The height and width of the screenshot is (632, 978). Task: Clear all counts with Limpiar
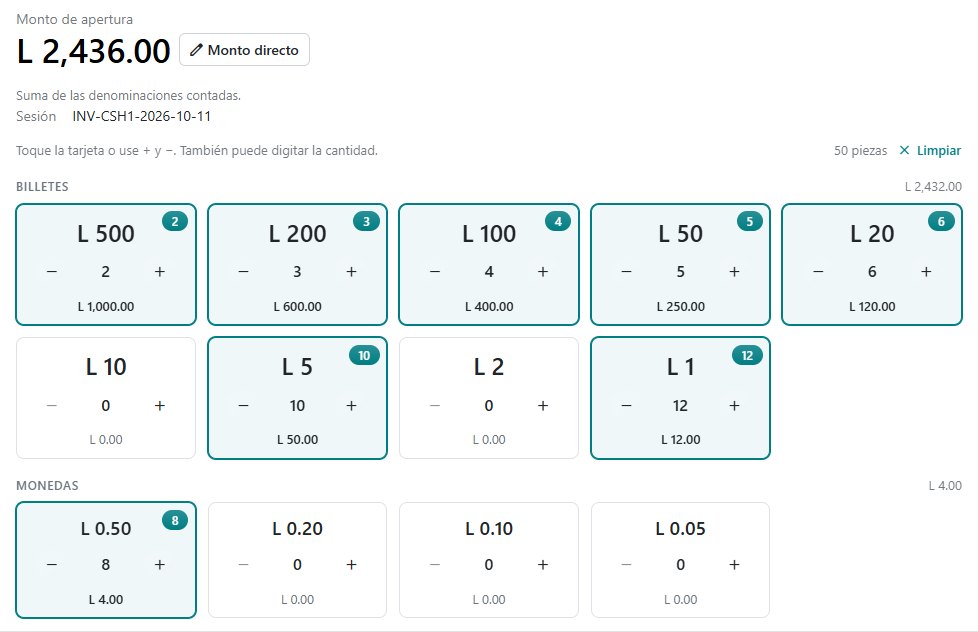(930, 150)
